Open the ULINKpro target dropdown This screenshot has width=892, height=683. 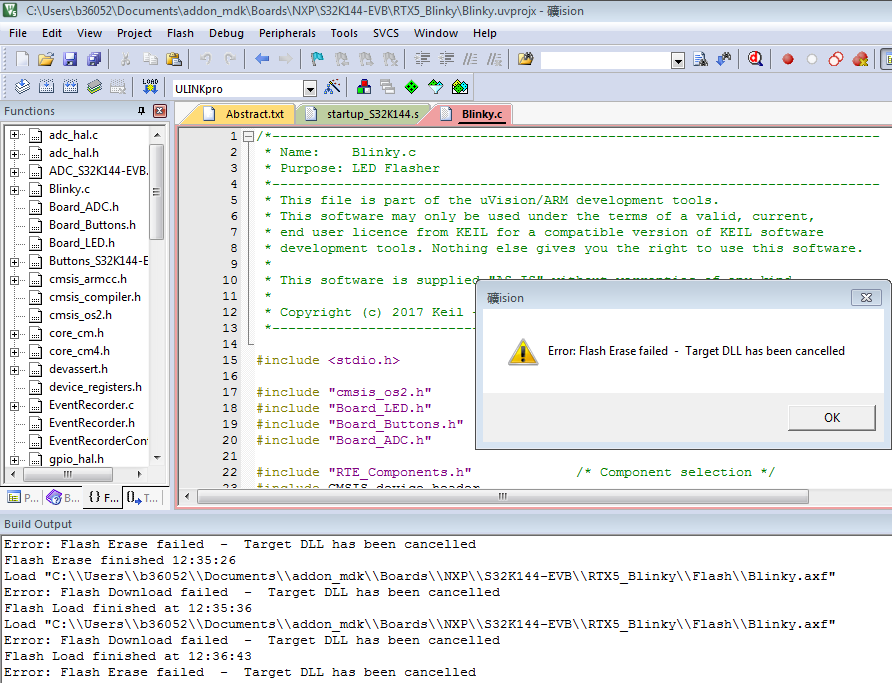tap(309, 89)
